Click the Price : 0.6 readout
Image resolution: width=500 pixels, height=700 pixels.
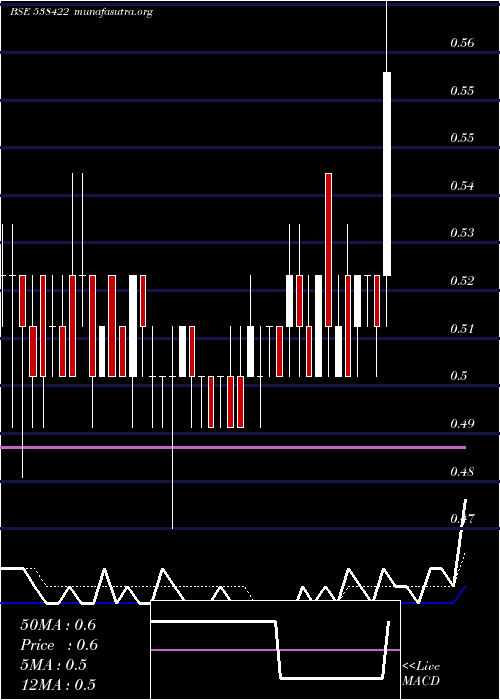(x=59, y=645)
